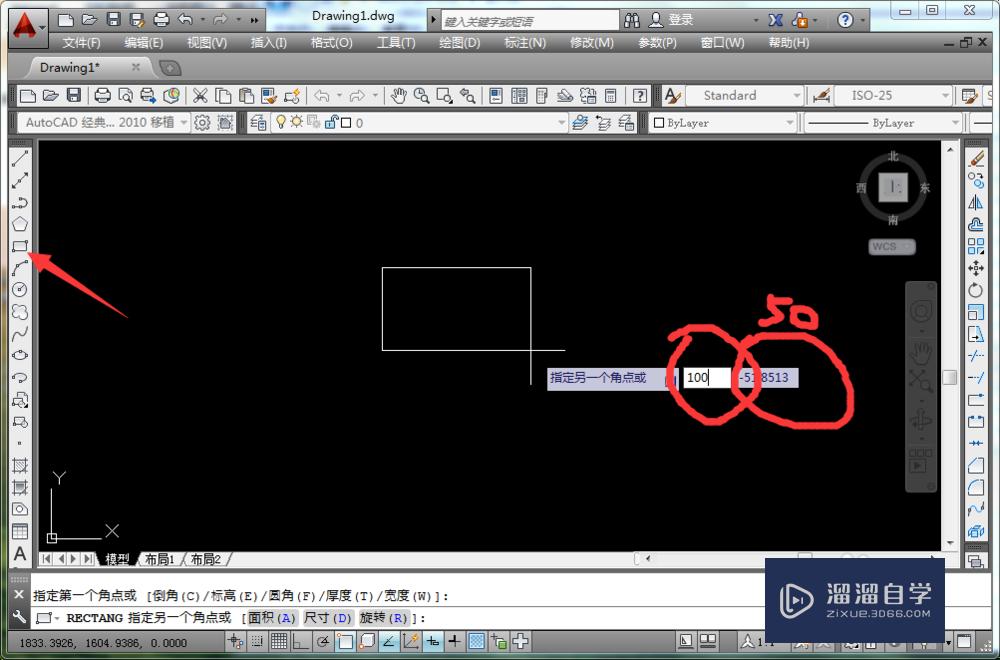Viewport: 1000px width, 660px height.
Task: Toggle Ortho mode in the status bar
Action: pyautogui.click(x=299, y=640)
